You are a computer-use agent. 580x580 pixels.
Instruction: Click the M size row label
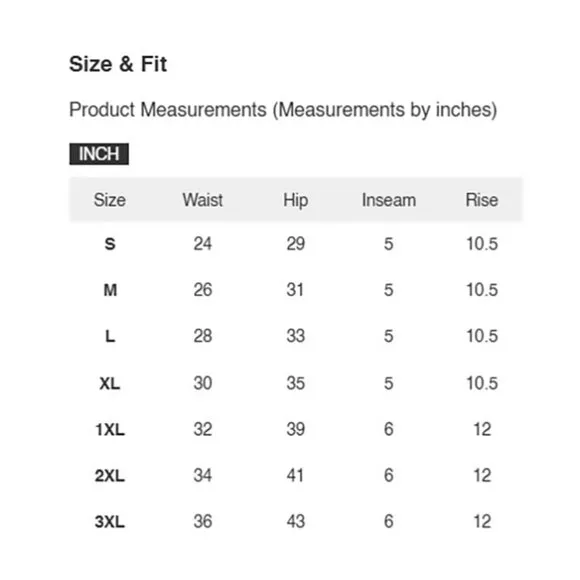(x=110, y=290)
